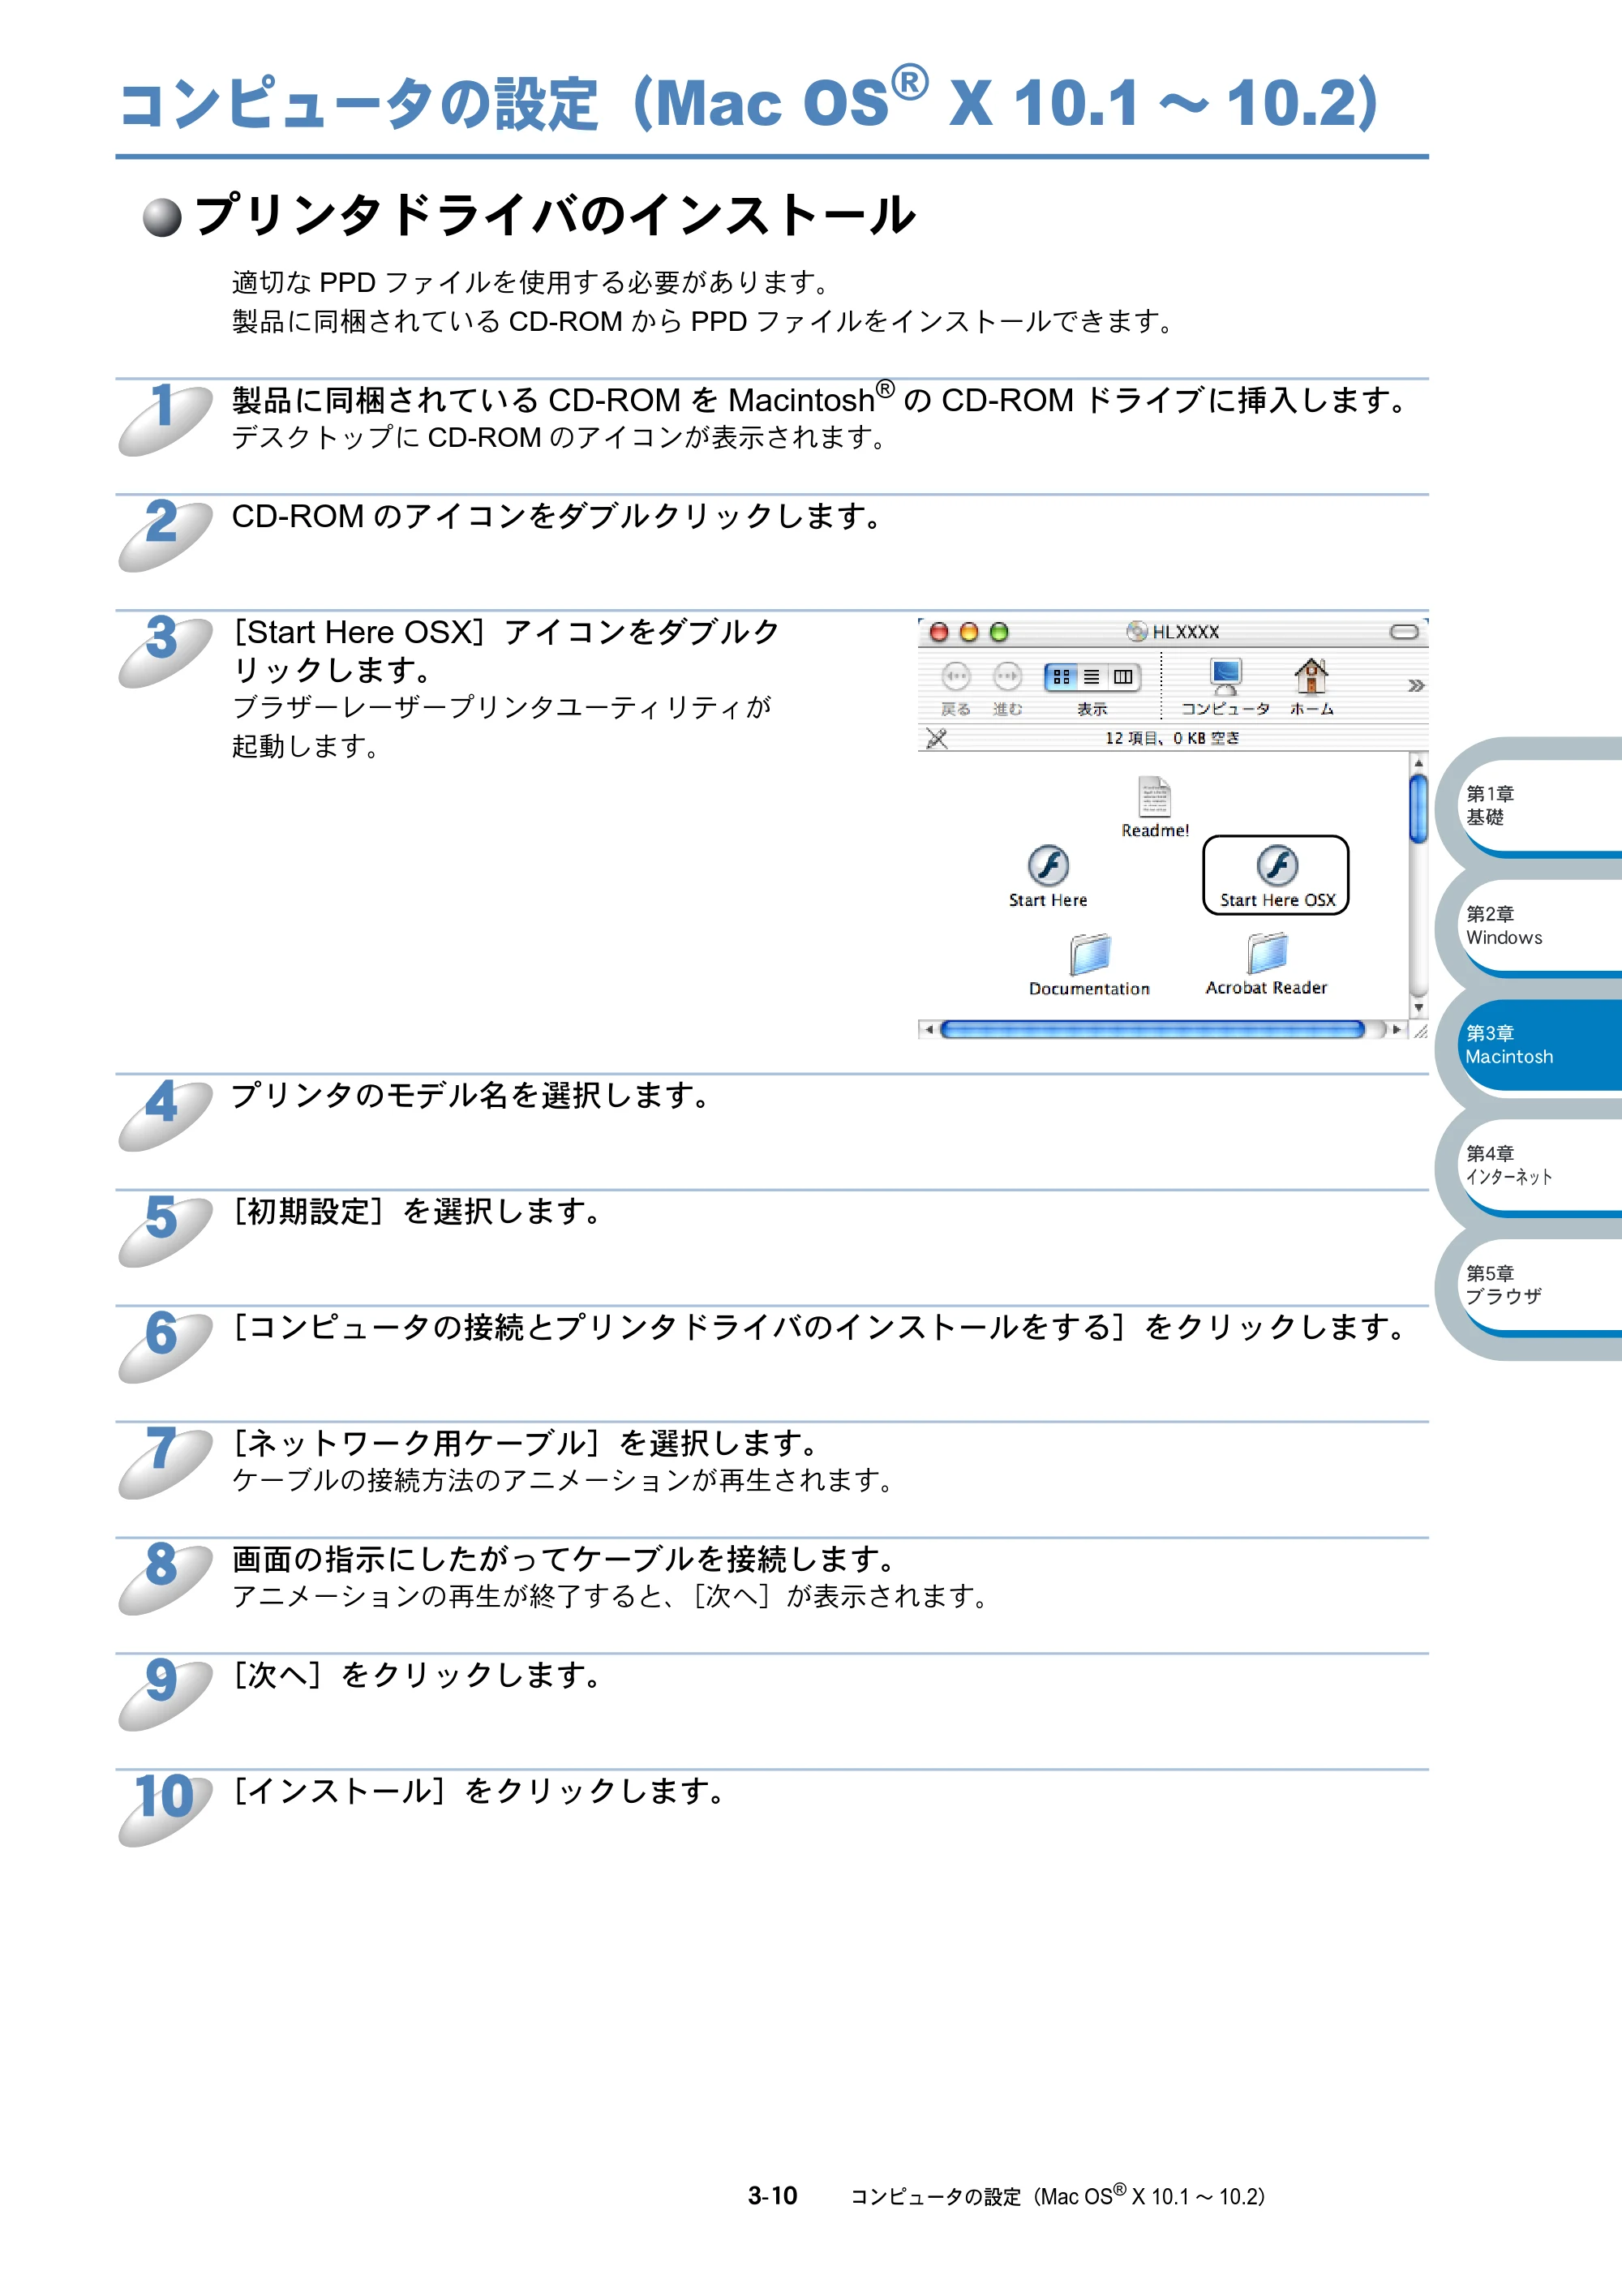Click the status text '12 項目、0 KB 空き'
Image resolution: width=1622 pixels, height=2296 pixels.
pos(1172,738)
